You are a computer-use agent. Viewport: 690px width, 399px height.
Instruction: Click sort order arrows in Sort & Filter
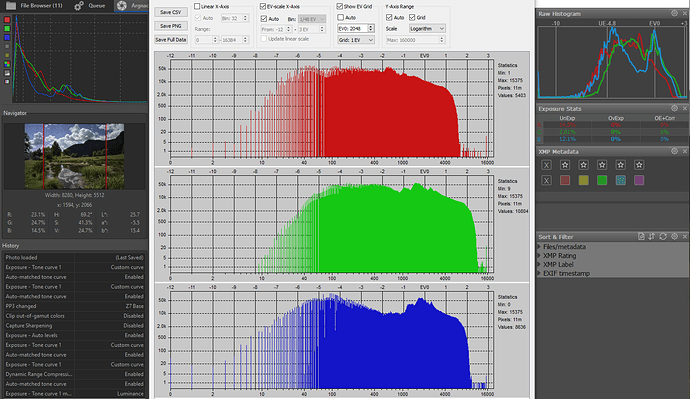coord(652,237)
